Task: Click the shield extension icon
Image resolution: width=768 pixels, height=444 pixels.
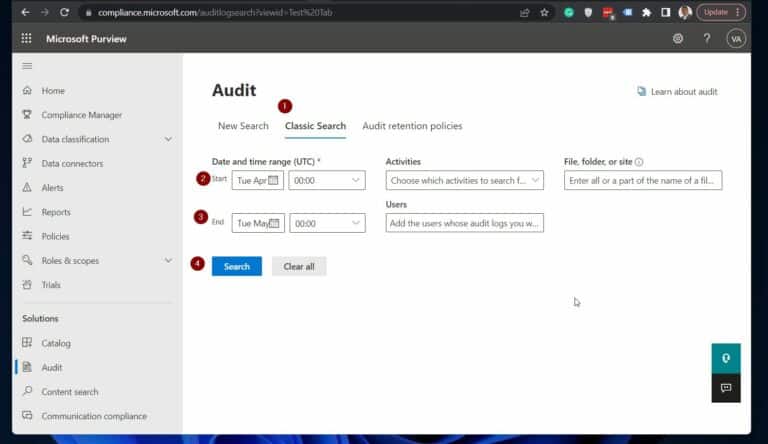Action: click(588, 13)
